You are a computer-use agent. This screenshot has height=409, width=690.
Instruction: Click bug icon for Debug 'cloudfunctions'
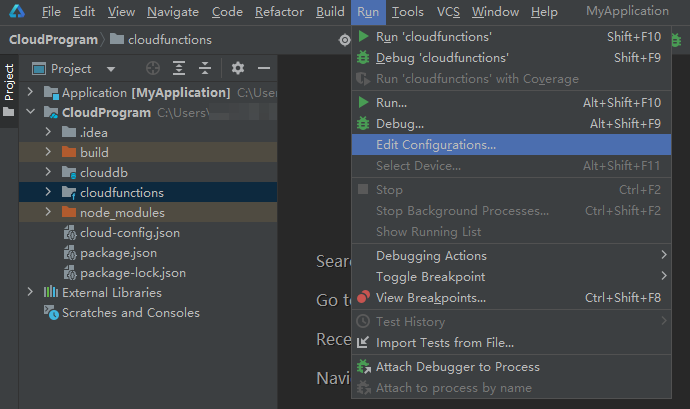pyautogui.click(x=364, y=58)
